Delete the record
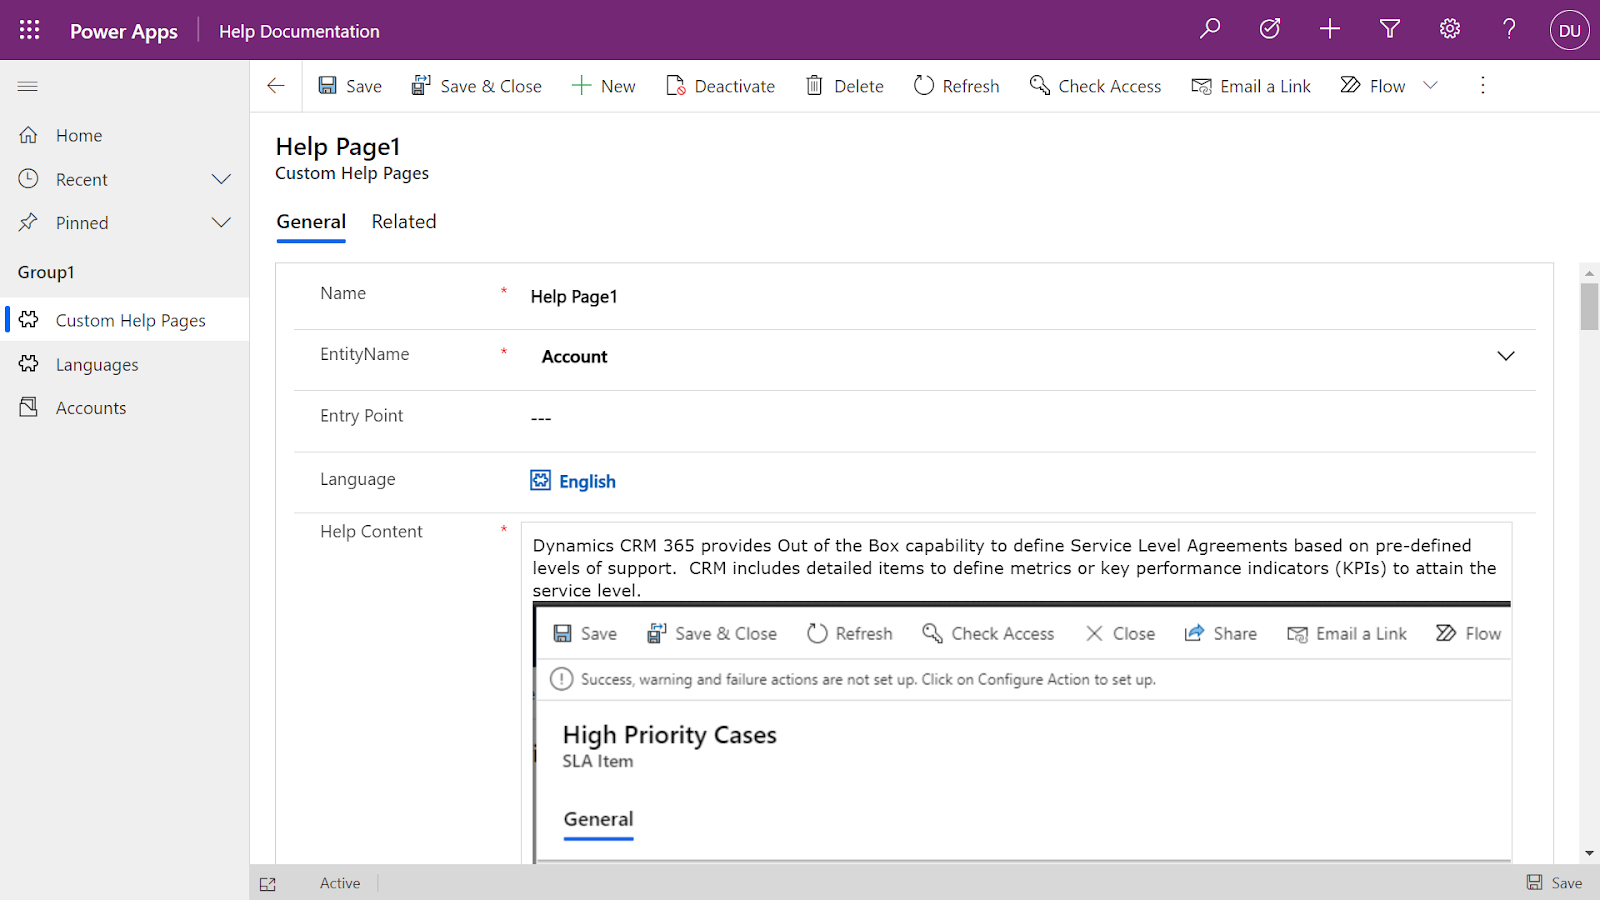Viewport: 1600px width, 900px height. point(845,86)
